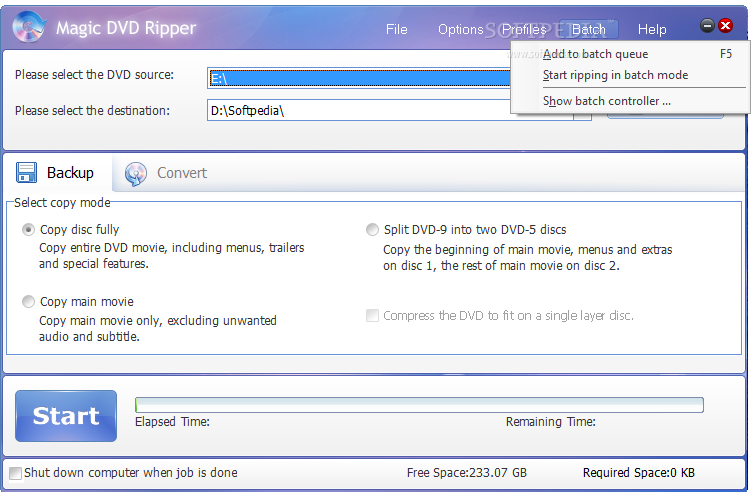The width and height of the screenshot is (751, 492).
Task: Switch to the Convert tab
Action: point(166,173)
